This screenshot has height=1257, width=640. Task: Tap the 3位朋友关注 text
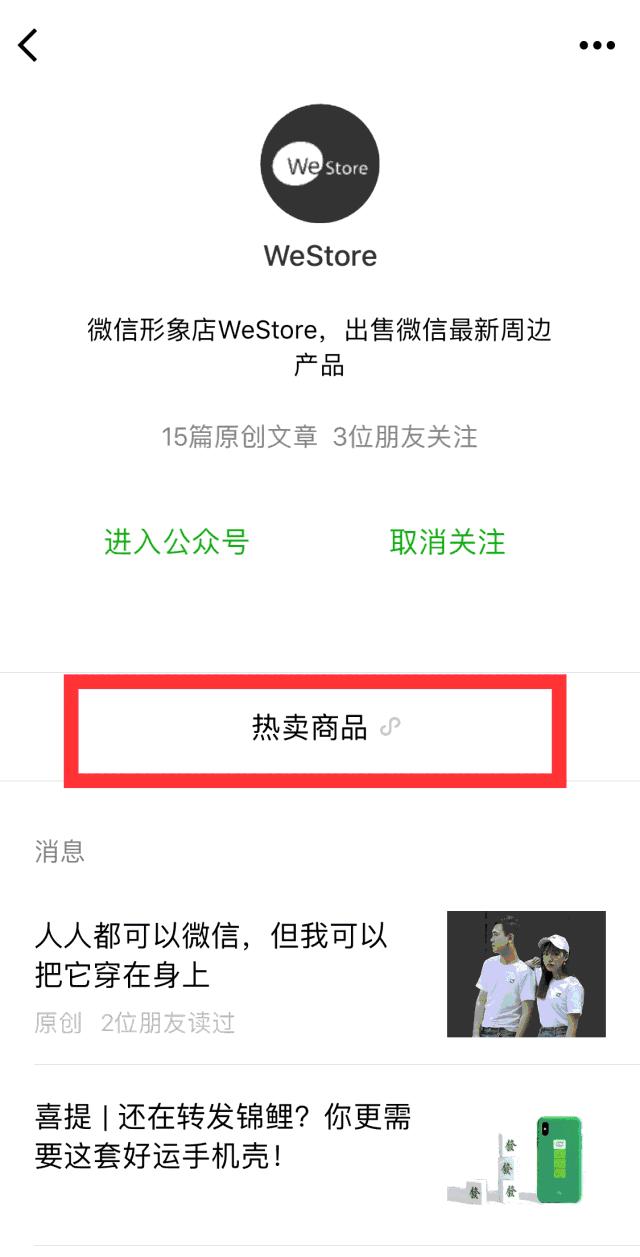click(x=405, y=437)
